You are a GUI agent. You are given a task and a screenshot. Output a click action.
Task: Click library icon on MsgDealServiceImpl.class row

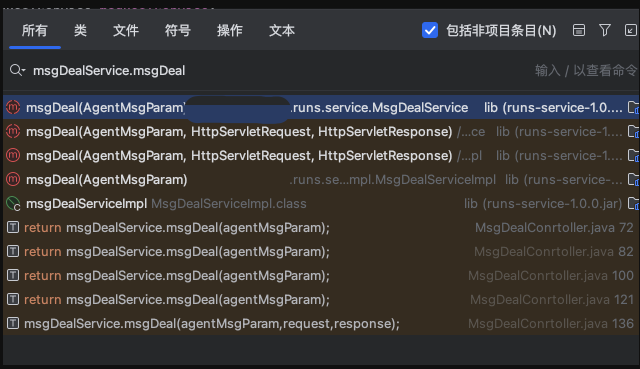(633, 203)
